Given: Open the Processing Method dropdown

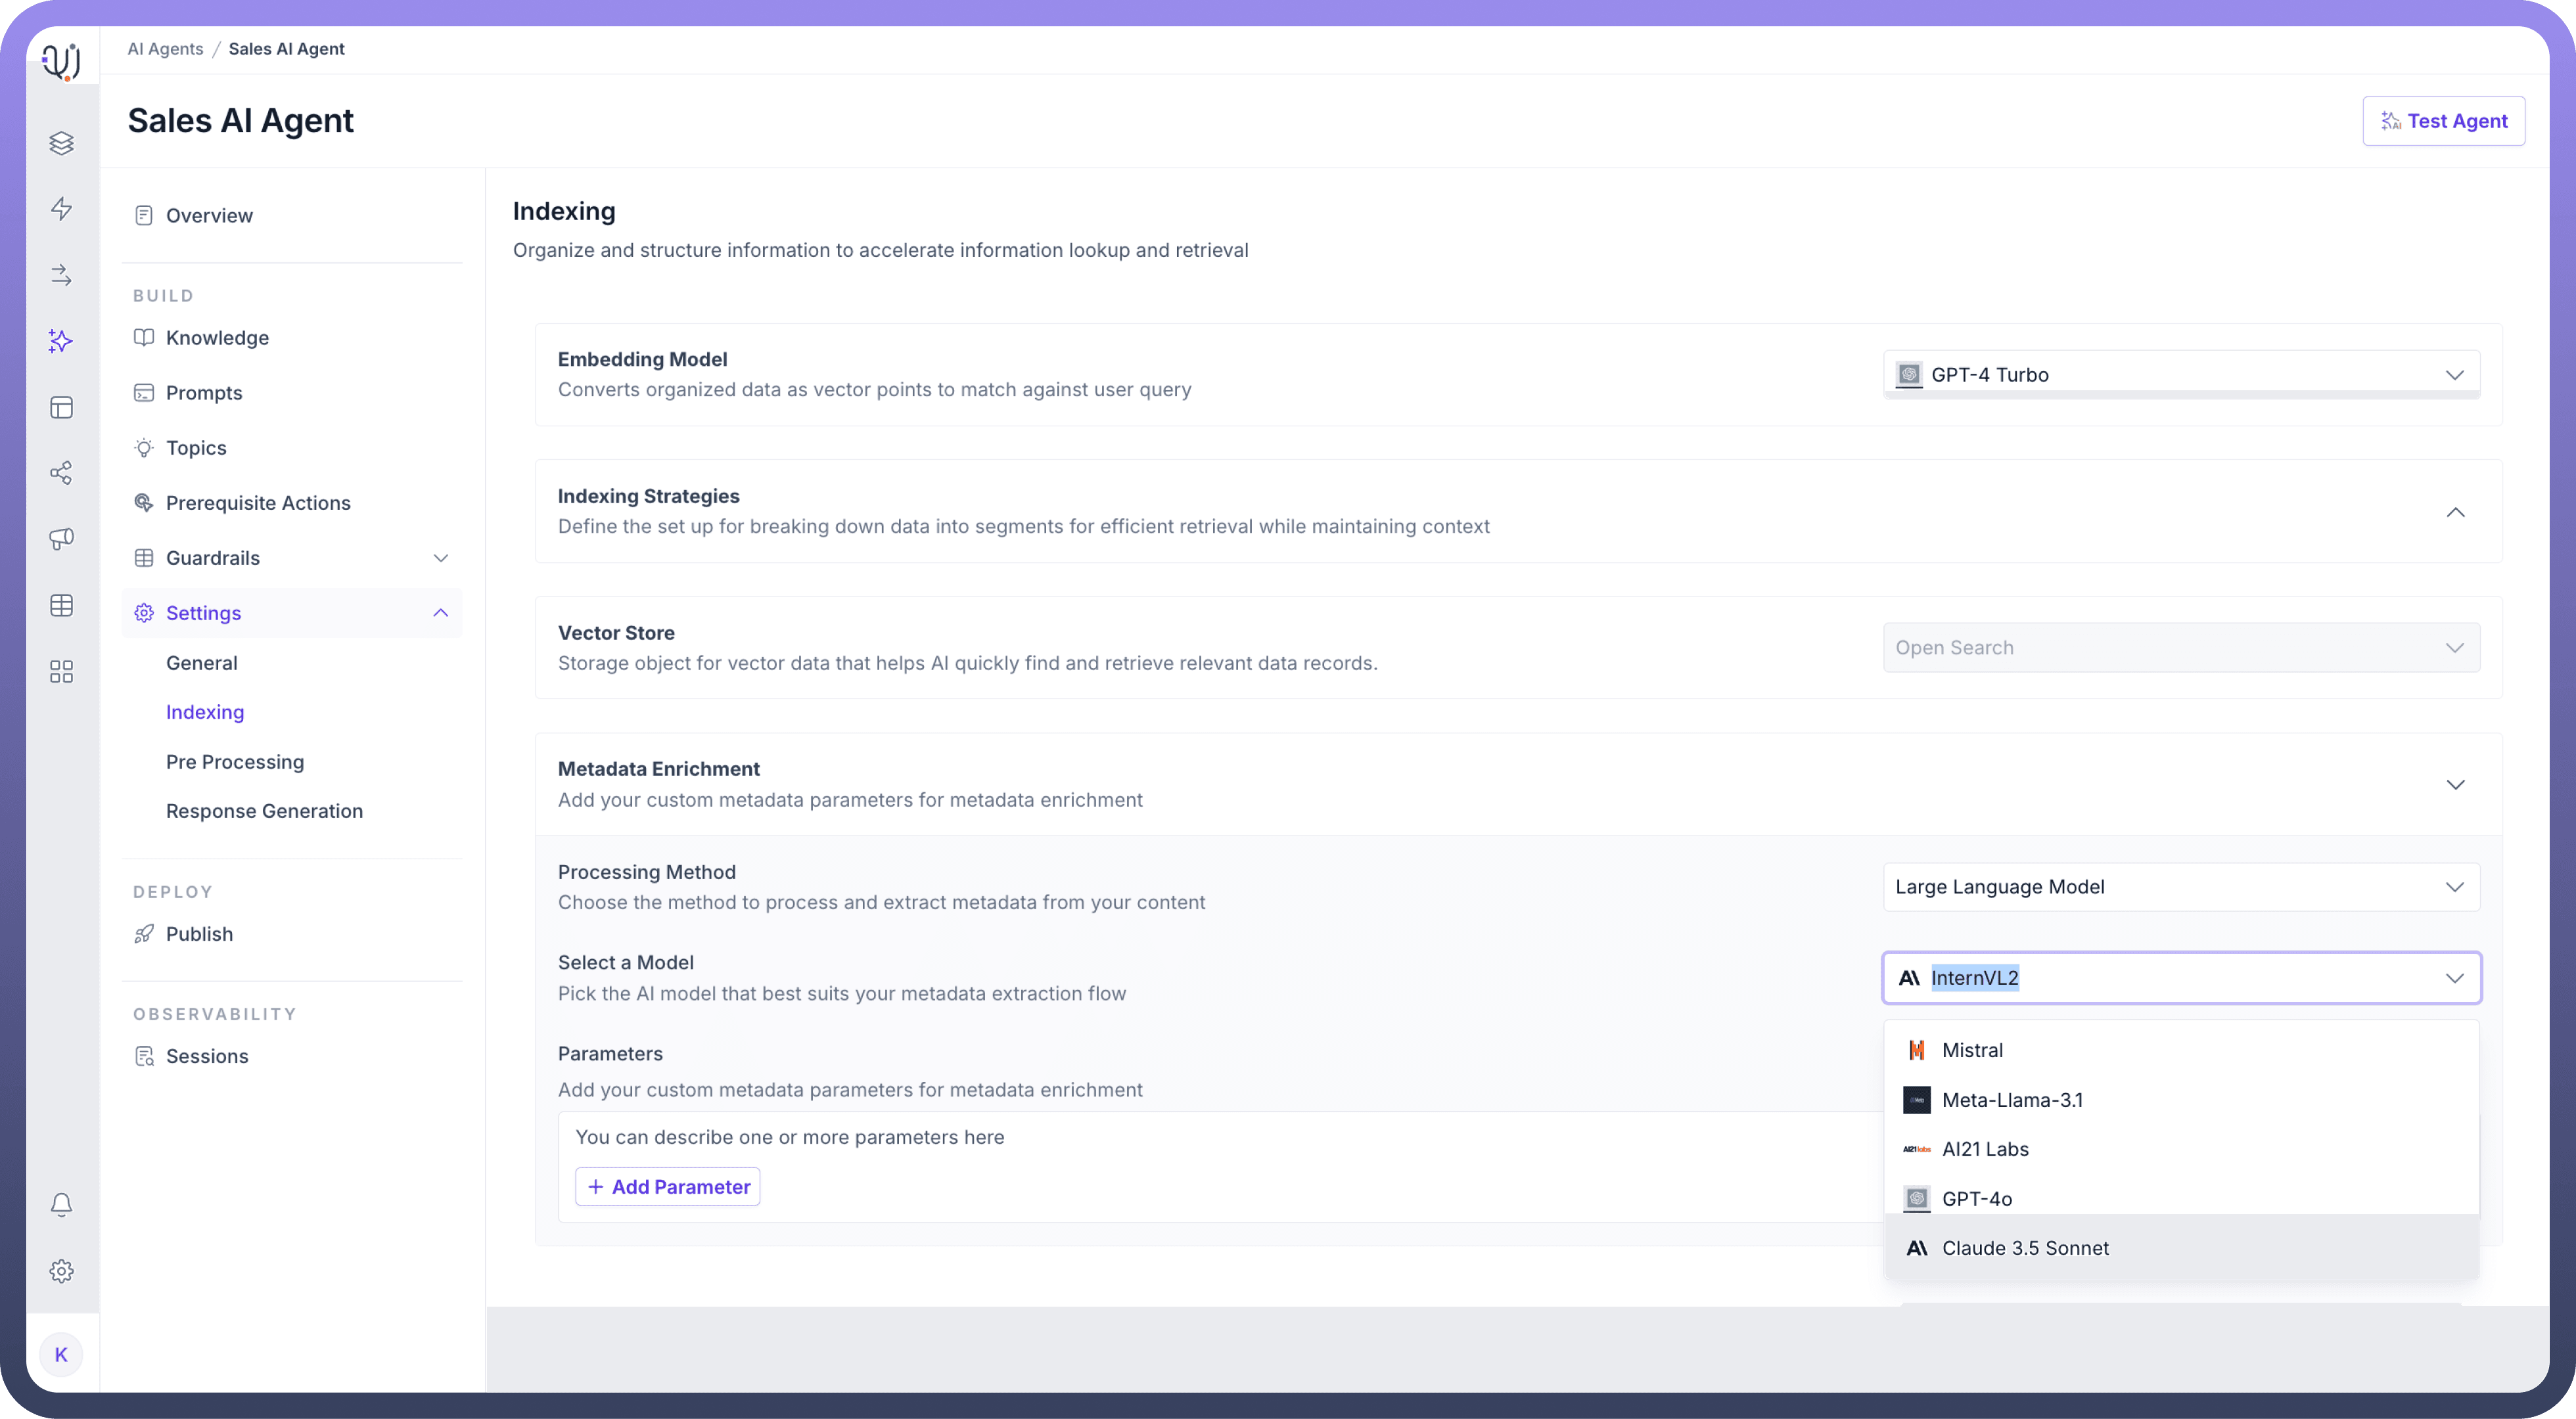Looking at the screenshot, I should click(x=2180, y=887).
